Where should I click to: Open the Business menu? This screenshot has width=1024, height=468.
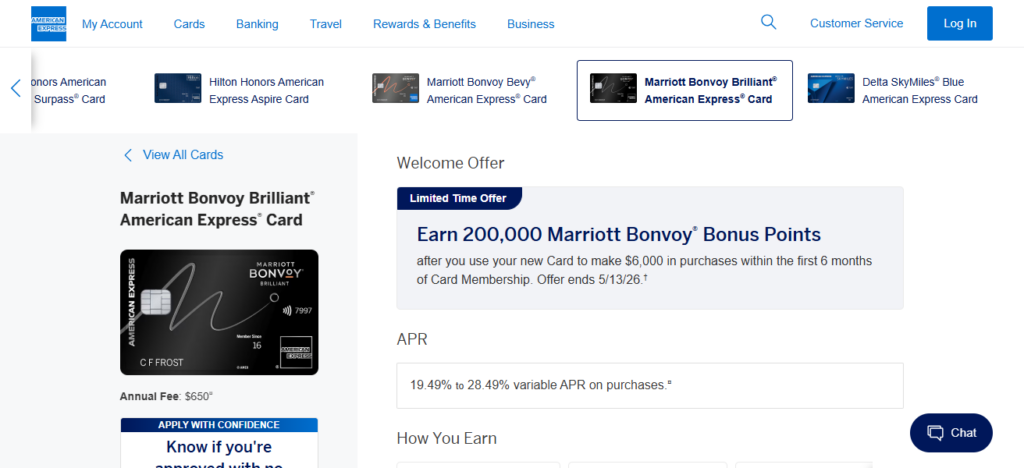click(531, 24)
